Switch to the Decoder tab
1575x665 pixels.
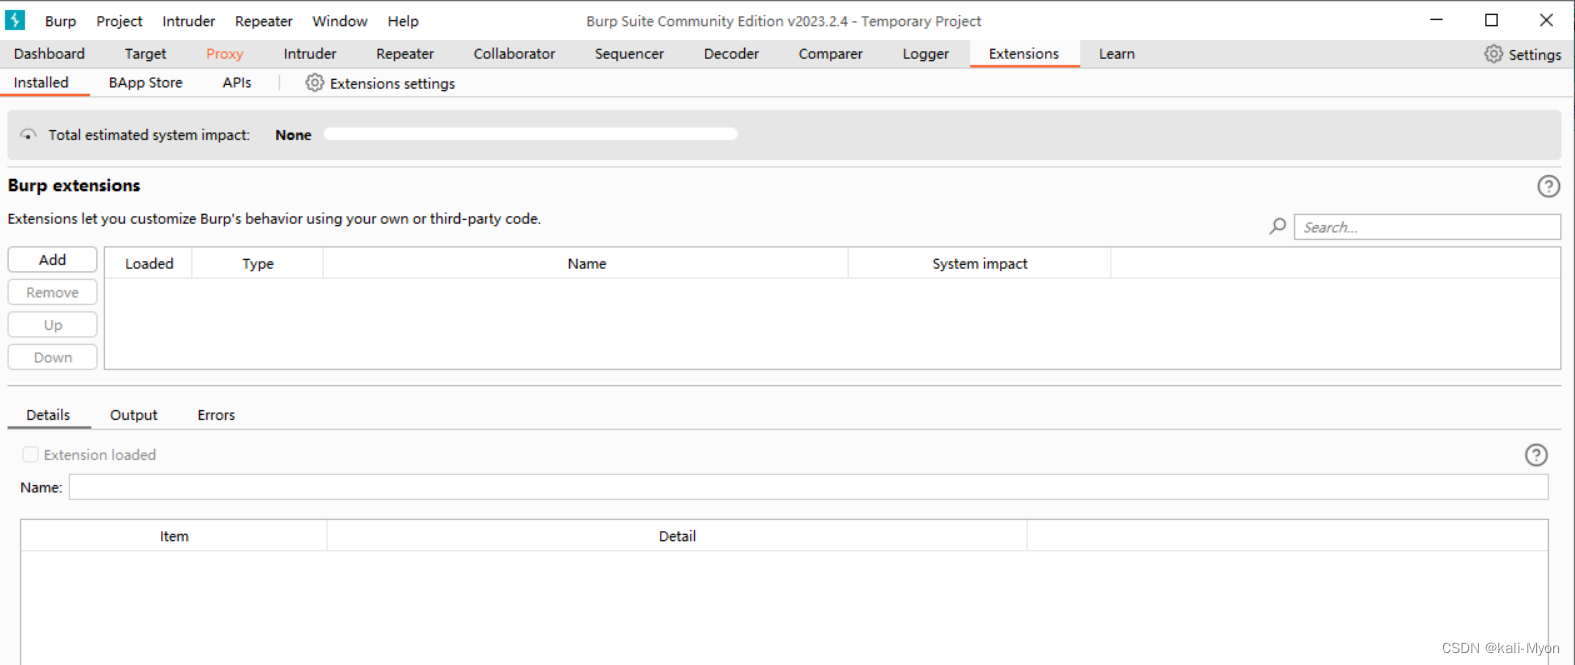pos(731,54)
